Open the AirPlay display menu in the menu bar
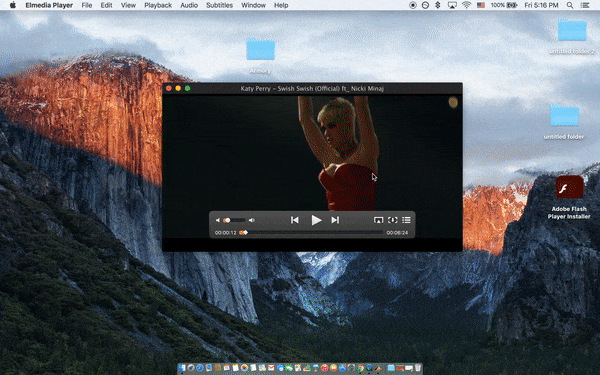 tap(452, 5)
